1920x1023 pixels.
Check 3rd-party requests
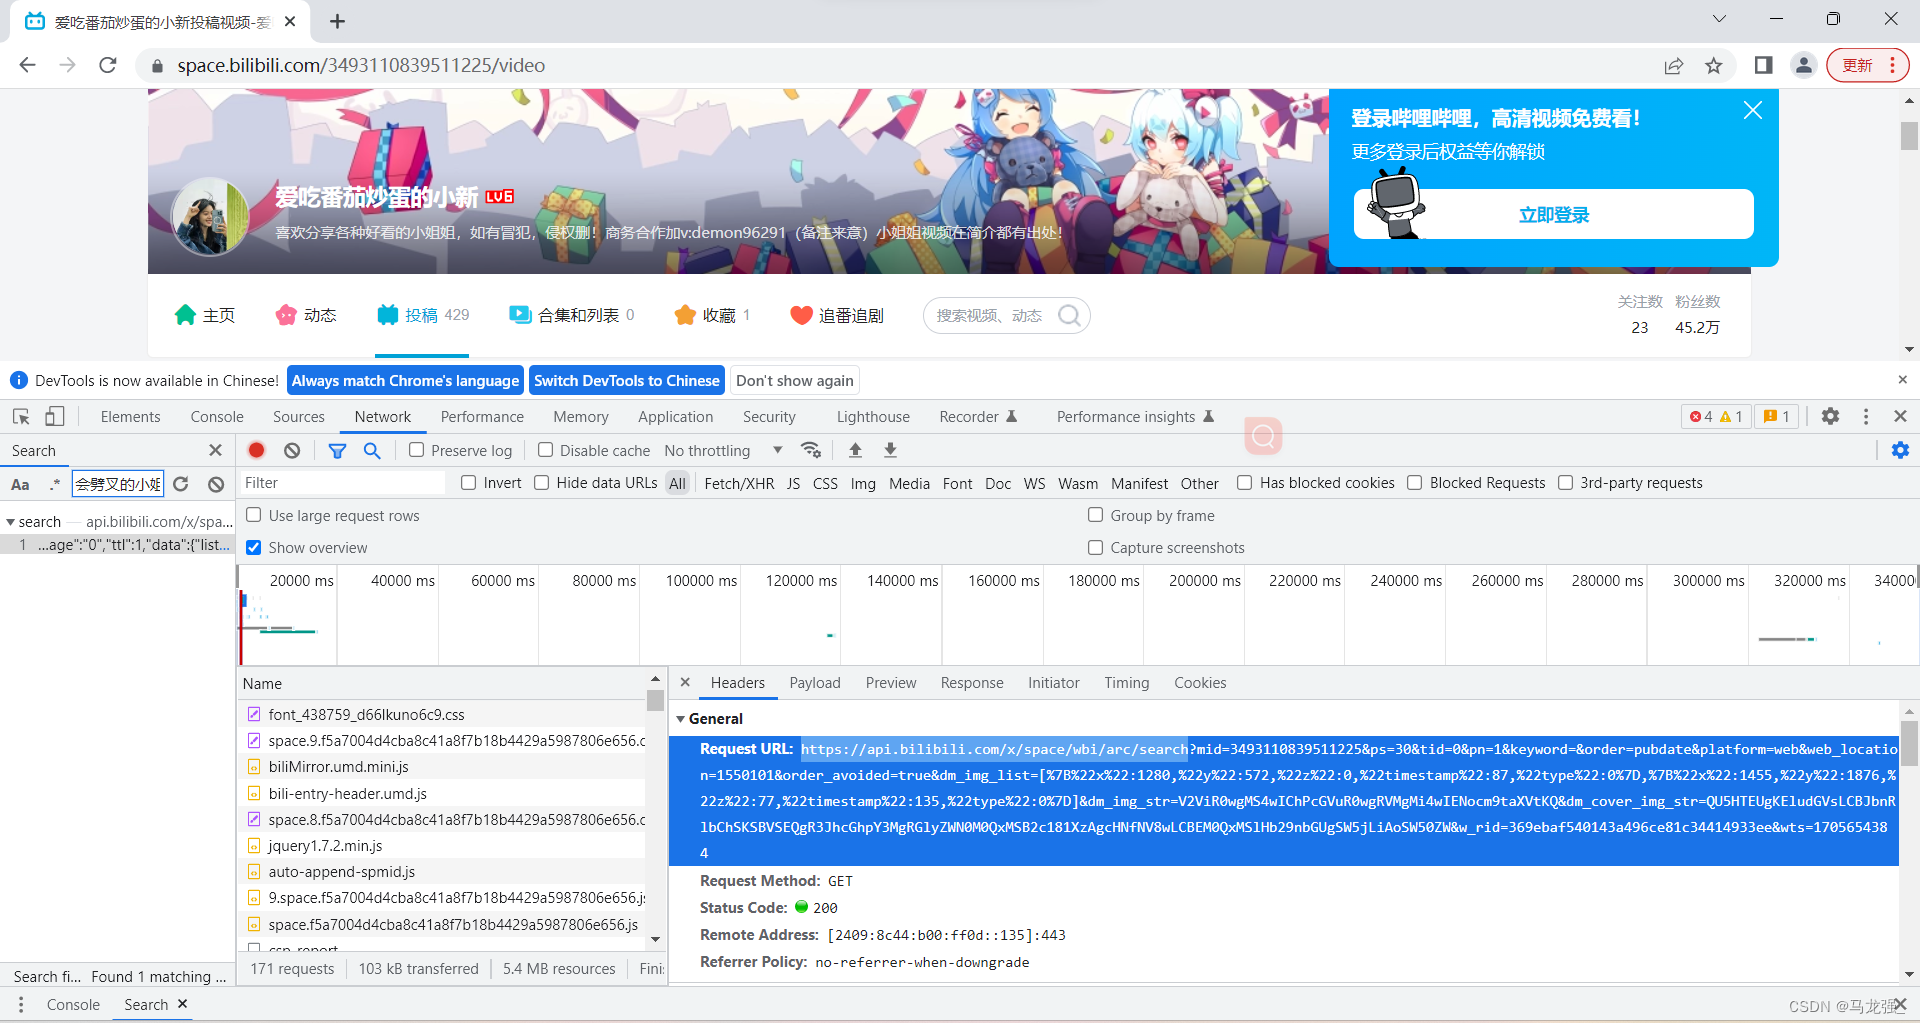(x=1566, y=483)
